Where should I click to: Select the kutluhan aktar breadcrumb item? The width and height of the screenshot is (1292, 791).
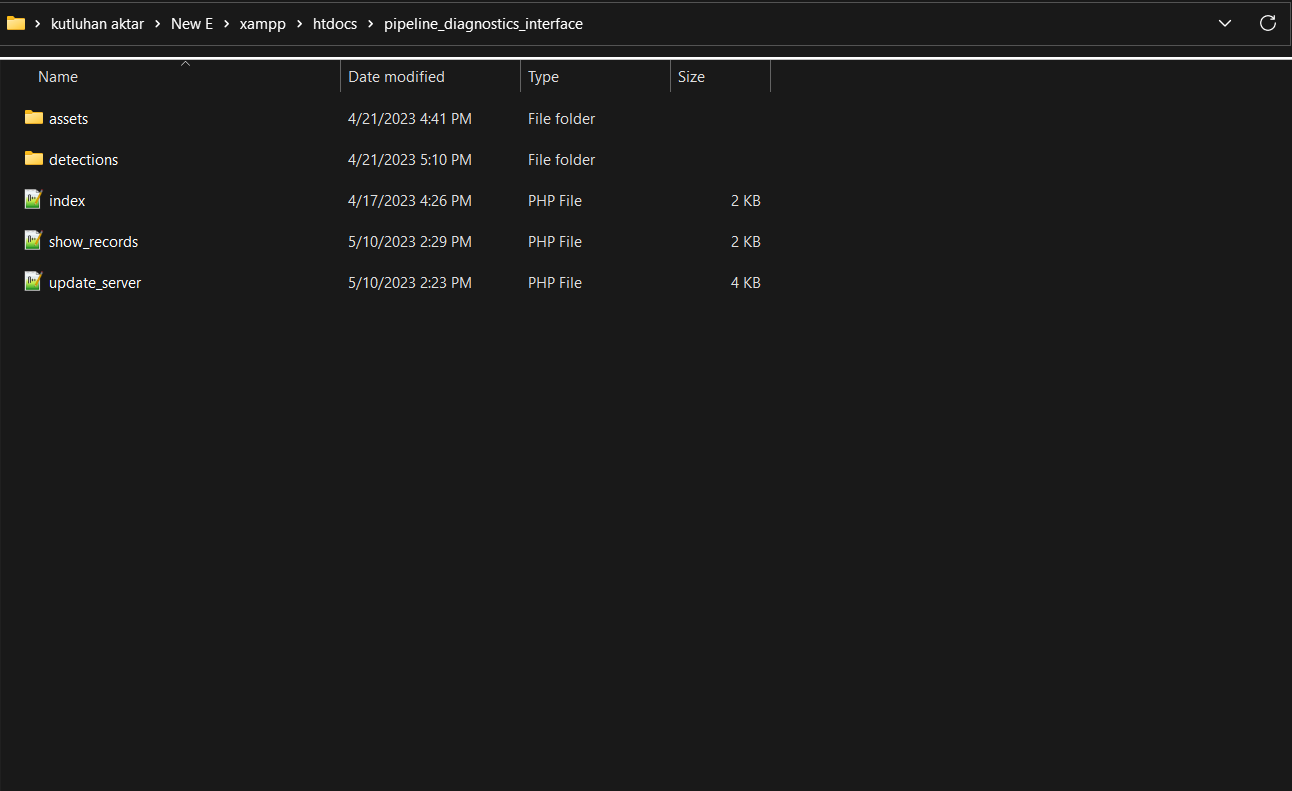tap(97, 23)
